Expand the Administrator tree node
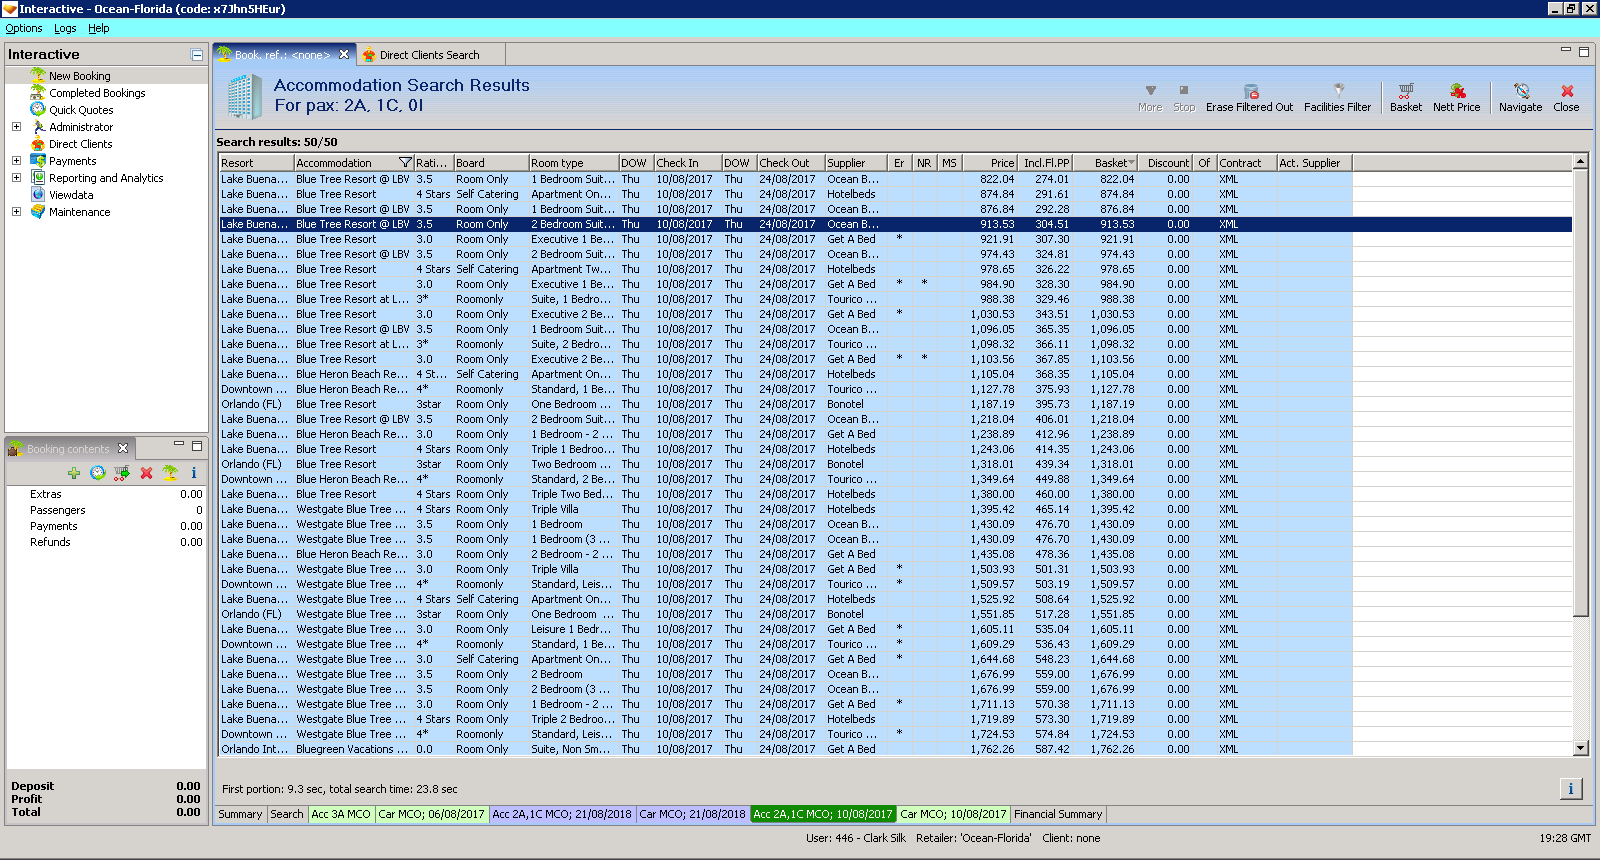Screen dimensions: 1600x860 coord(16,127)
